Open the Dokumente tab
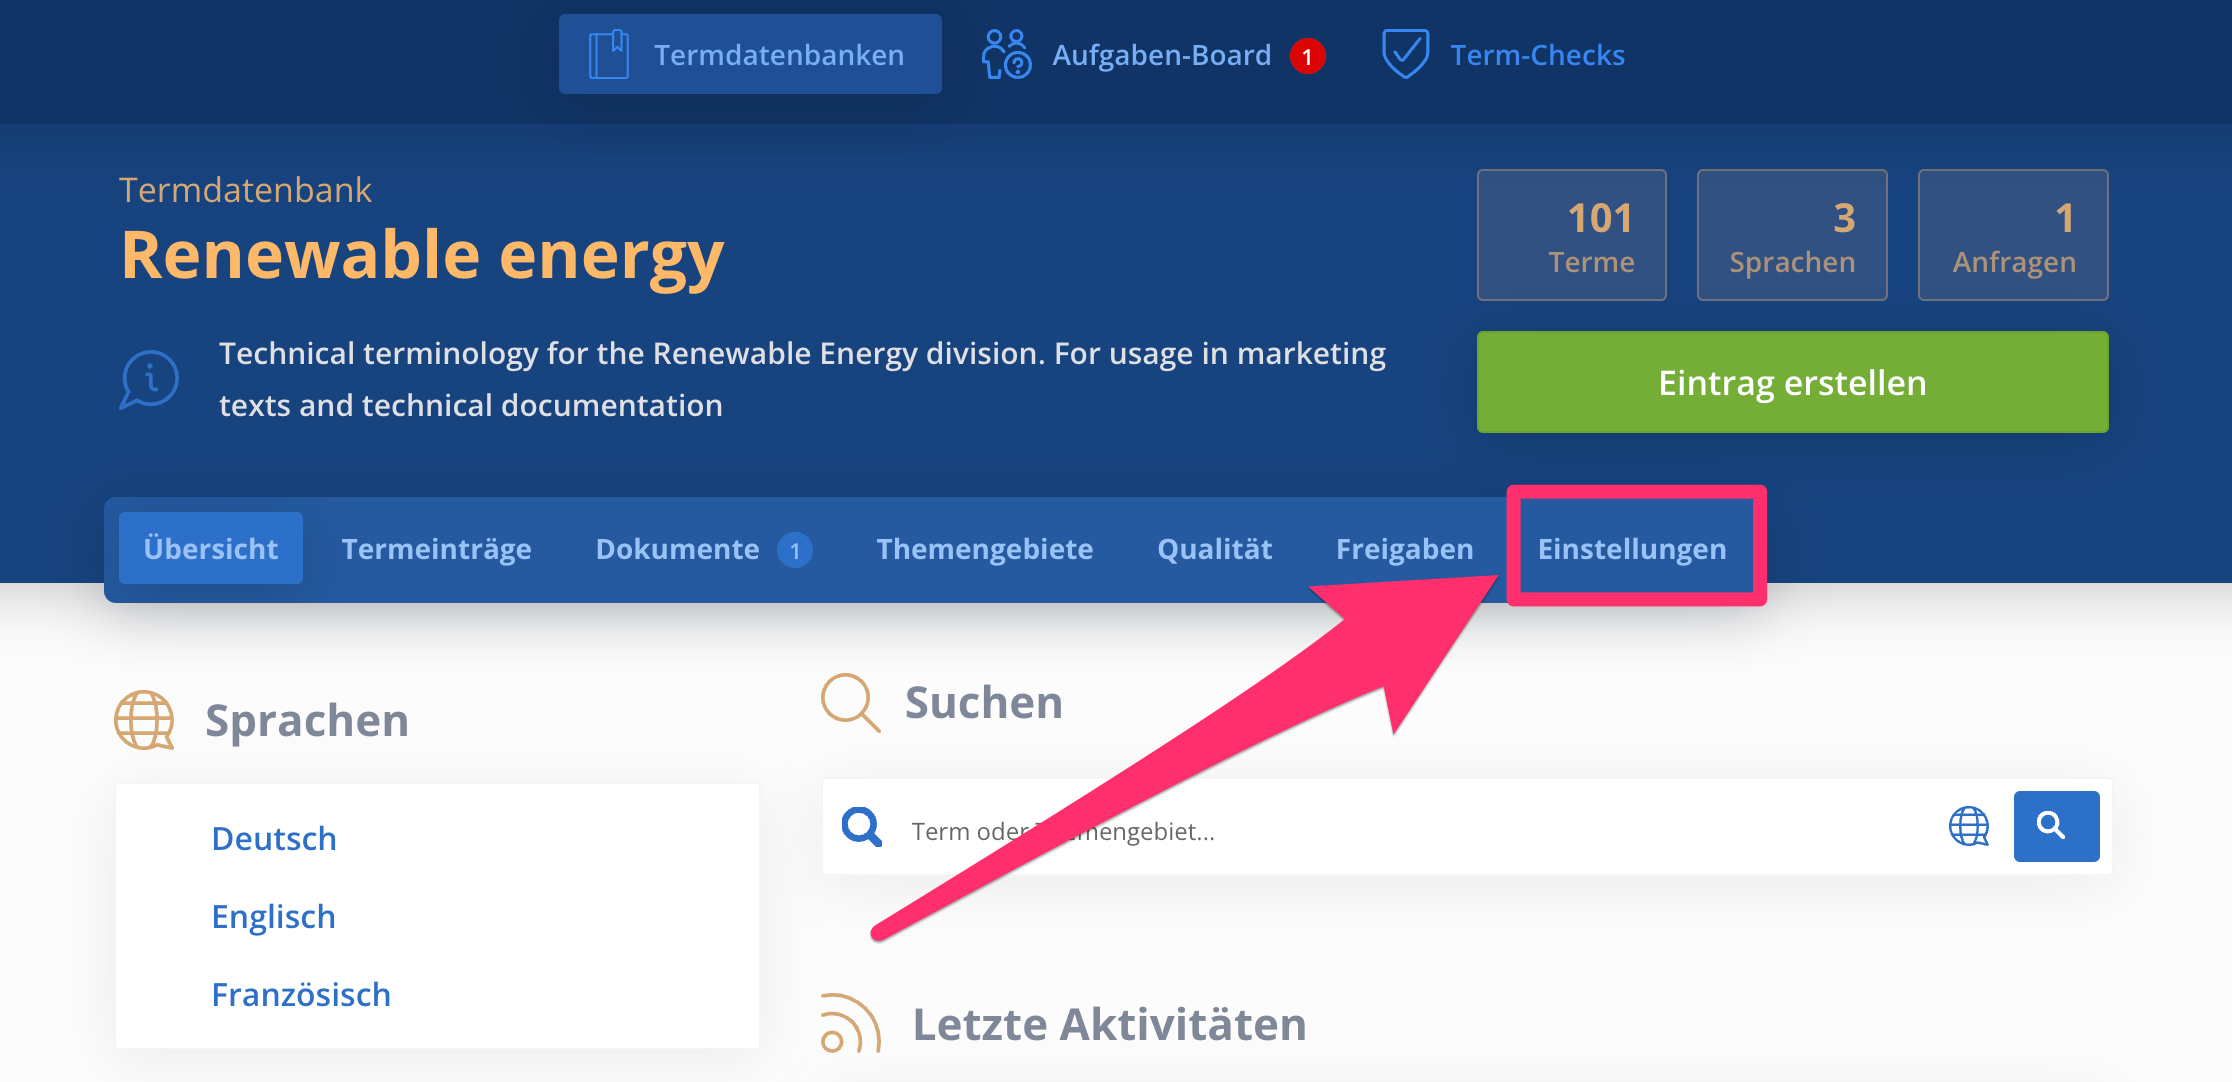Image resolution: width=2232 pixels, height=1082 pixels. [703, 548]
